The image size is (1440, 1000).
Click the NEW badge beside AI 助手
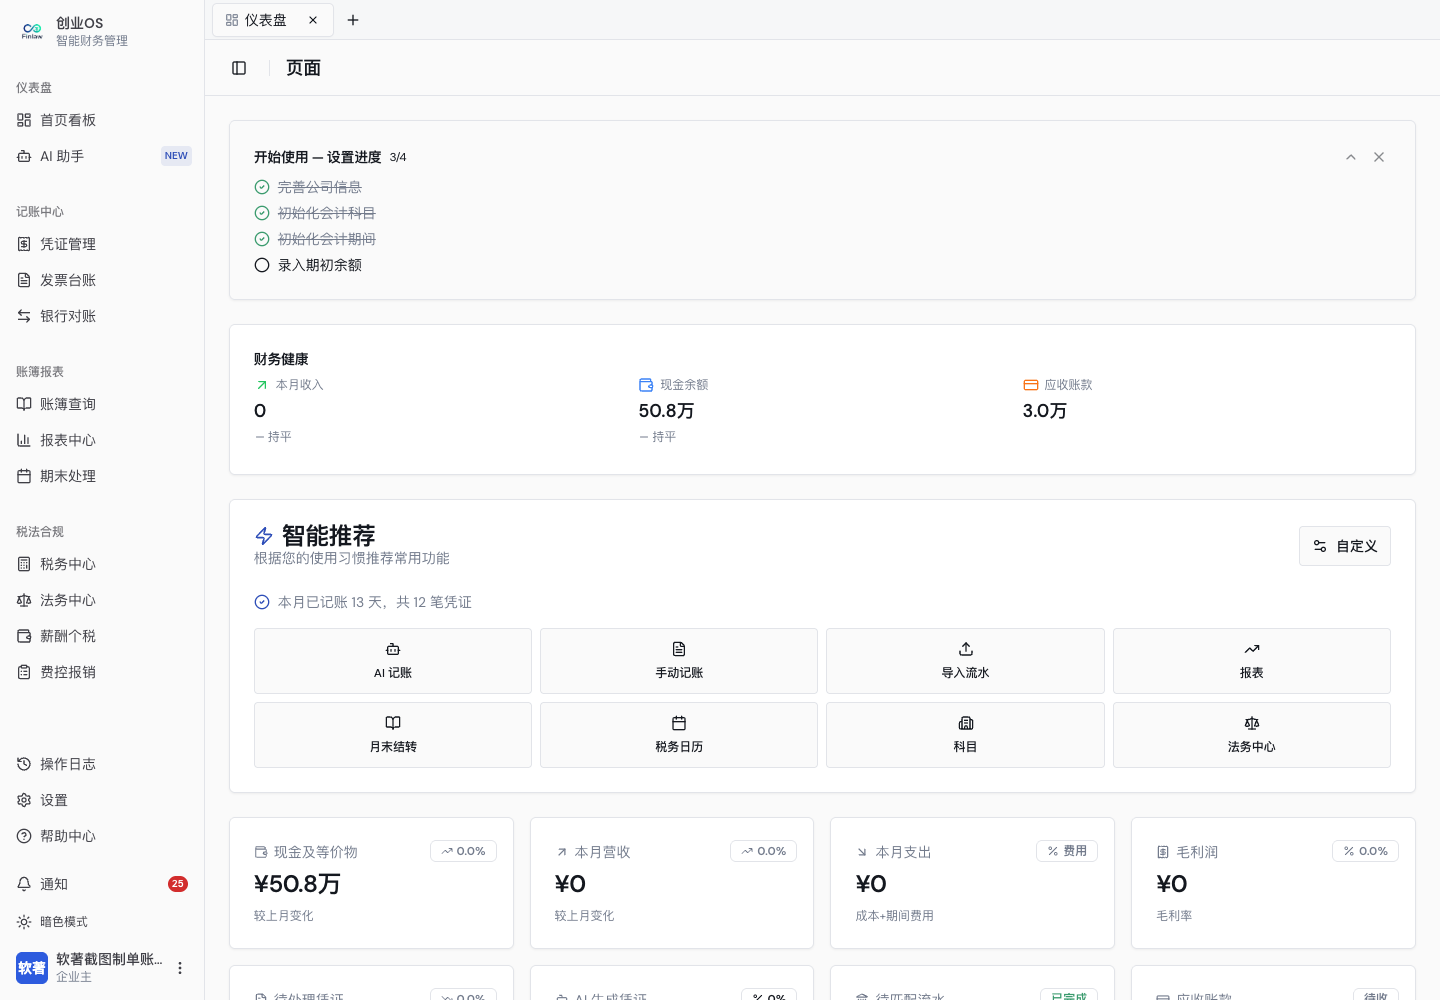176,156
